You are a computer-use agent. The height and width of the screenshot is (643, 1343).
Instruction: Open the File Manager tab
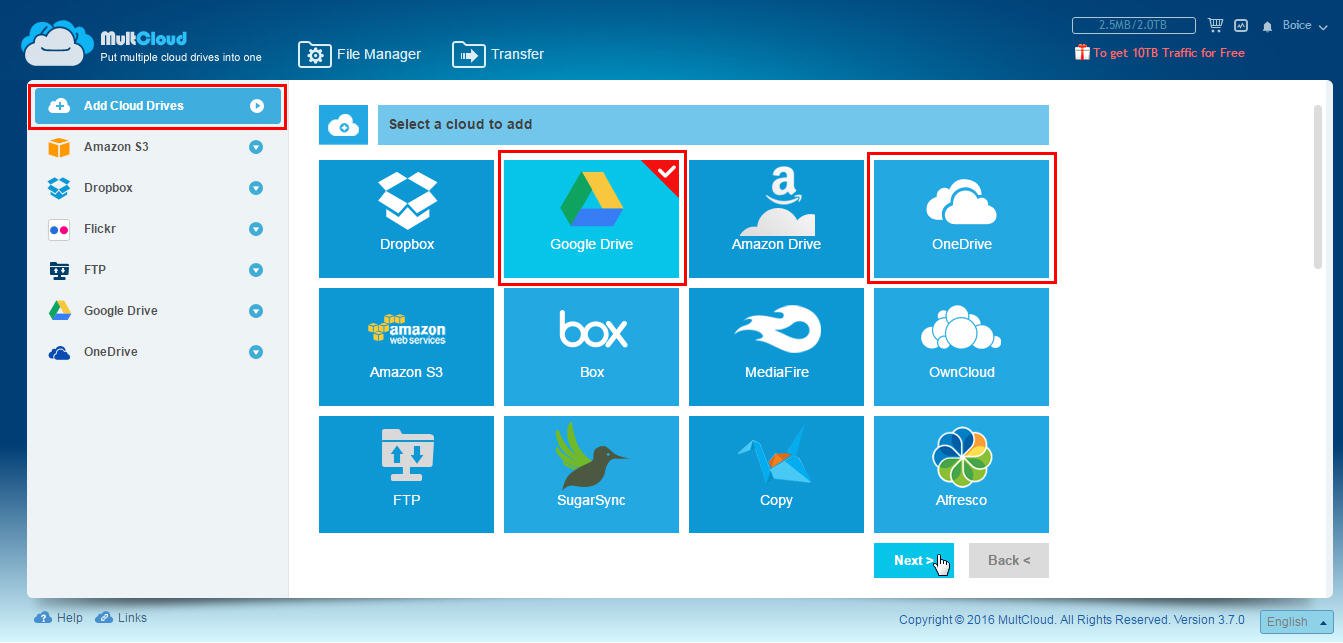360,54
